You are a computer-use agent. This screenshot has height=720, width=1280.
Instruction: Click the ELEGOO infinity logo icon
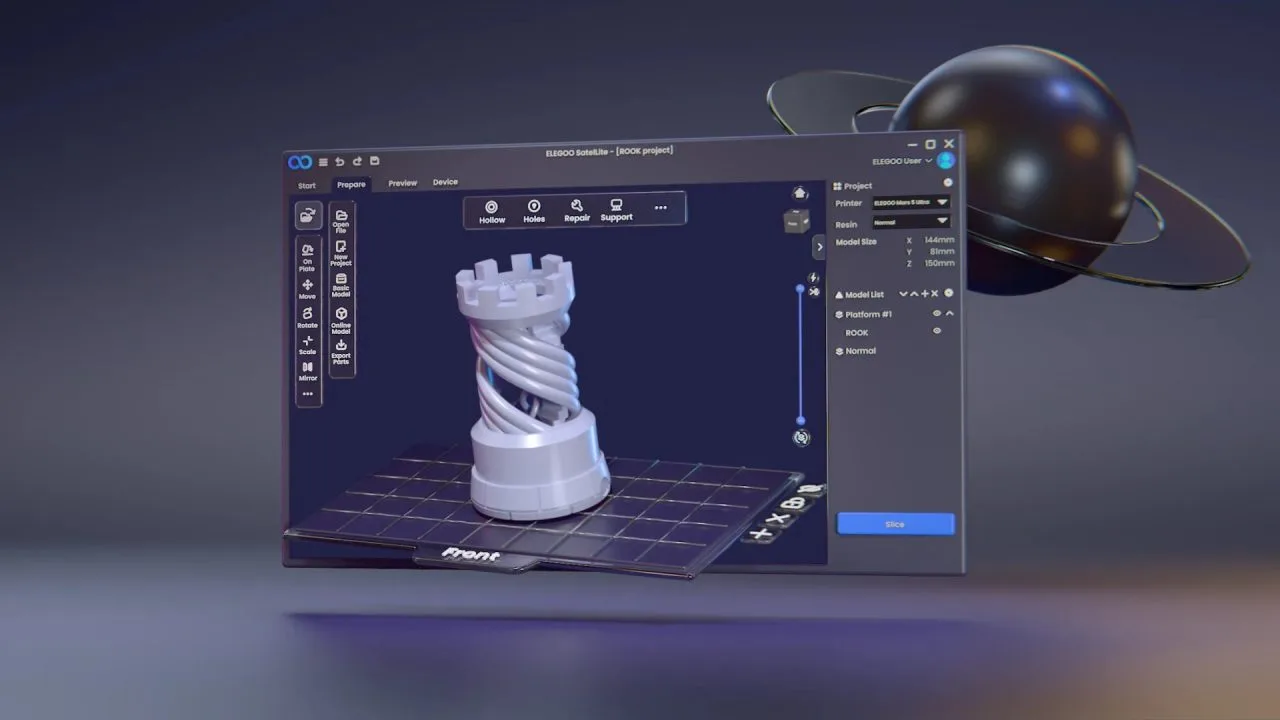300,162
